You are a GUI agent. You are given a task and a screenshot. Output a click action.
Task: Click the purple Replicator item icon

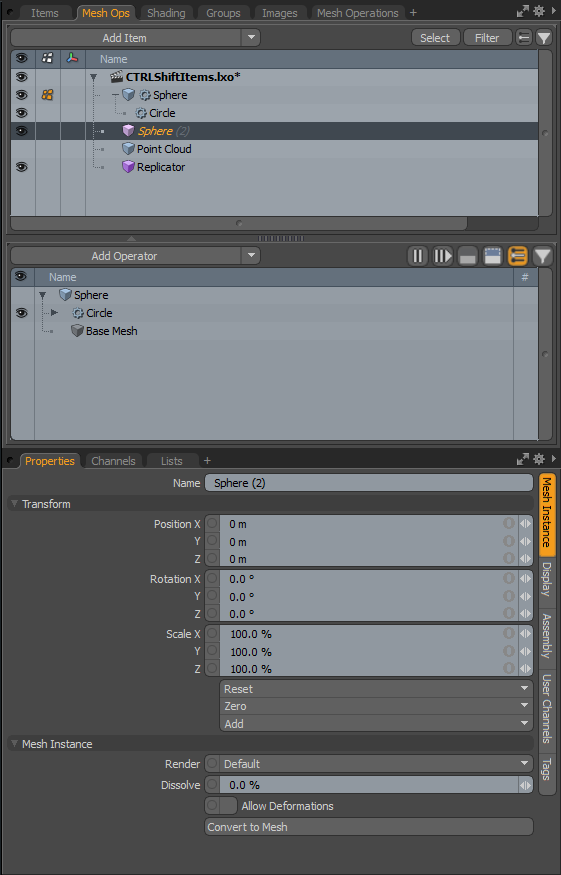[x=128, y=167]
